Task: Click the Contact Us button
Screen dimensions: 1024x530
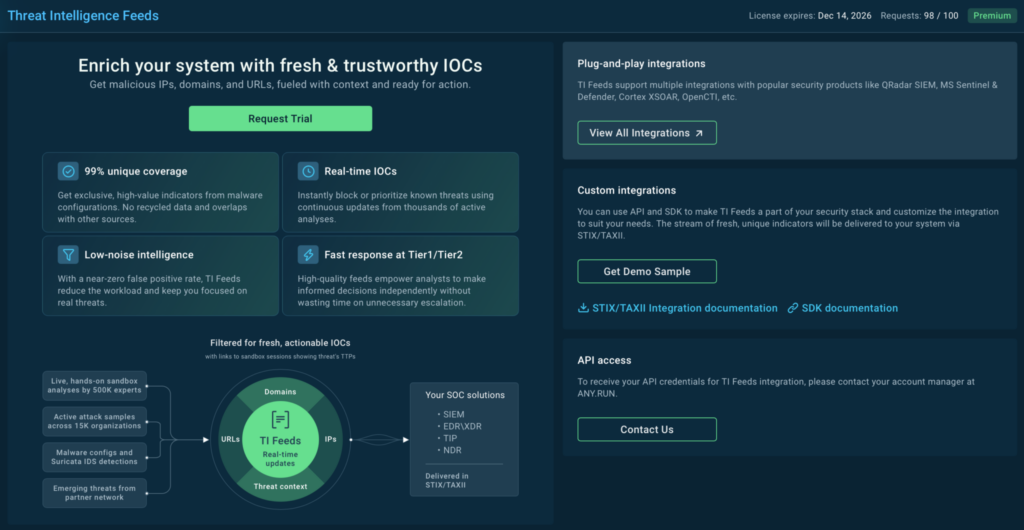Action: click(x=647, y=429)
